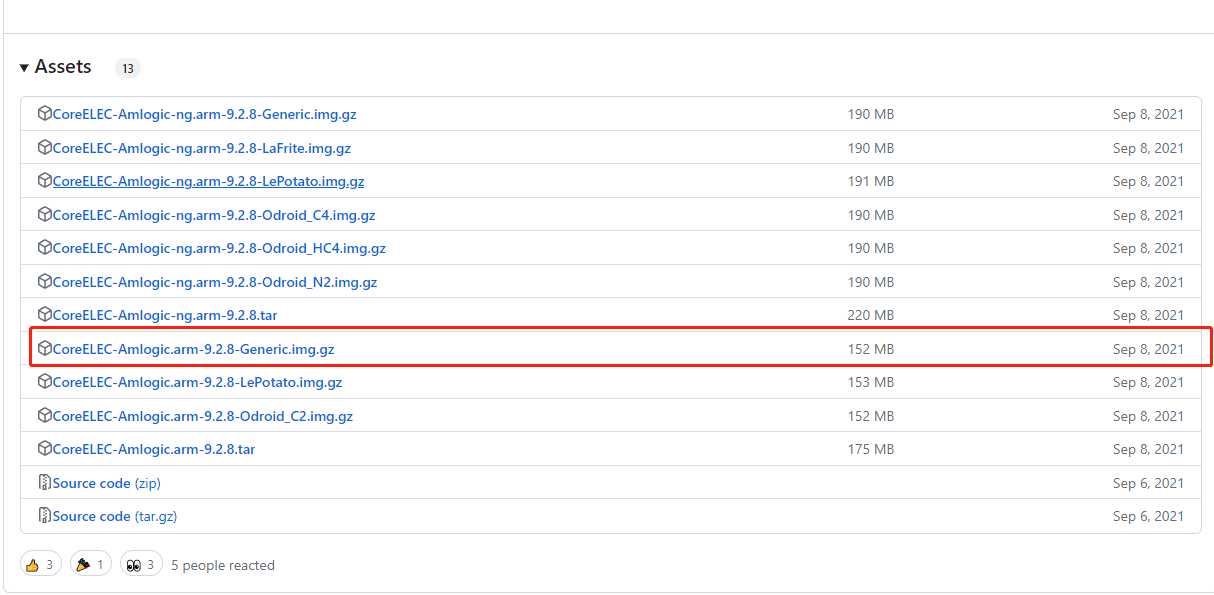This screenshot has height=595, width=1214.
Task: Download CoreELEC-Amlogic-ng.arm-9.2.8-Generic.img.gz
Action: (x=205, y=114)
